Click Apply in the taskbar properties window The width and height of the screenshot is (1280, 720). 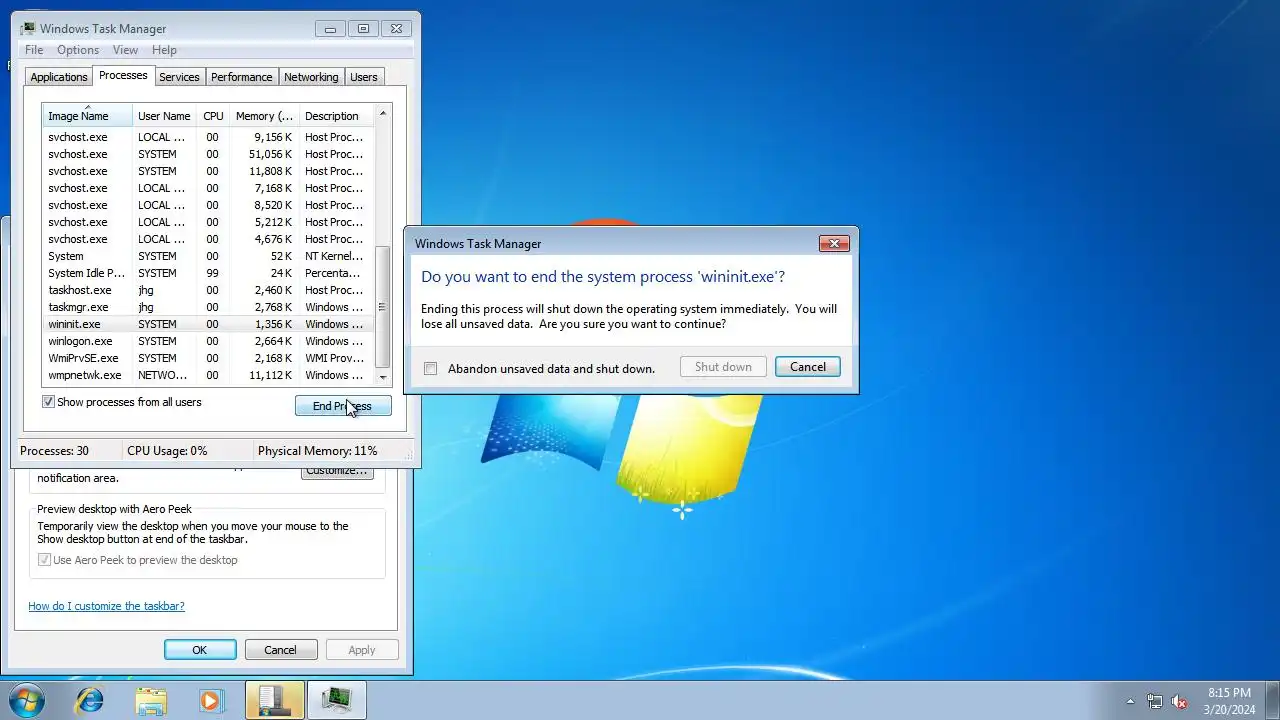[x=362, y=650]
